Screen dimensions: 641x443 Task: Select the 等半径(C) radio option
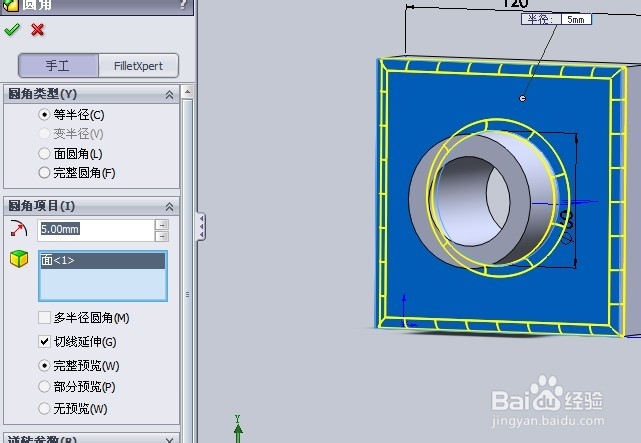click(44, 114)
